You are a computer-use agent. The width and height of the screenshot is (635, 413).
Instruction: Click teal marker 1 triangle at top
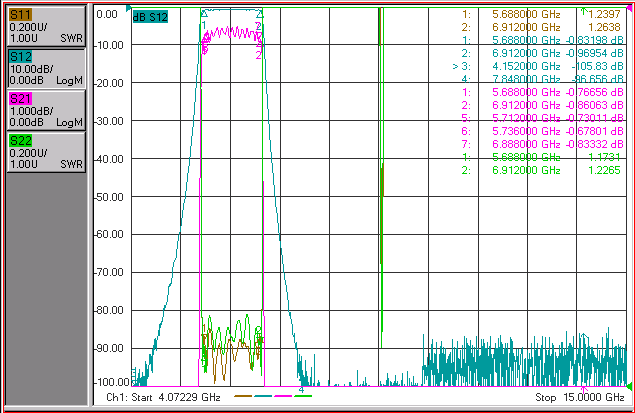click(204, 15)
